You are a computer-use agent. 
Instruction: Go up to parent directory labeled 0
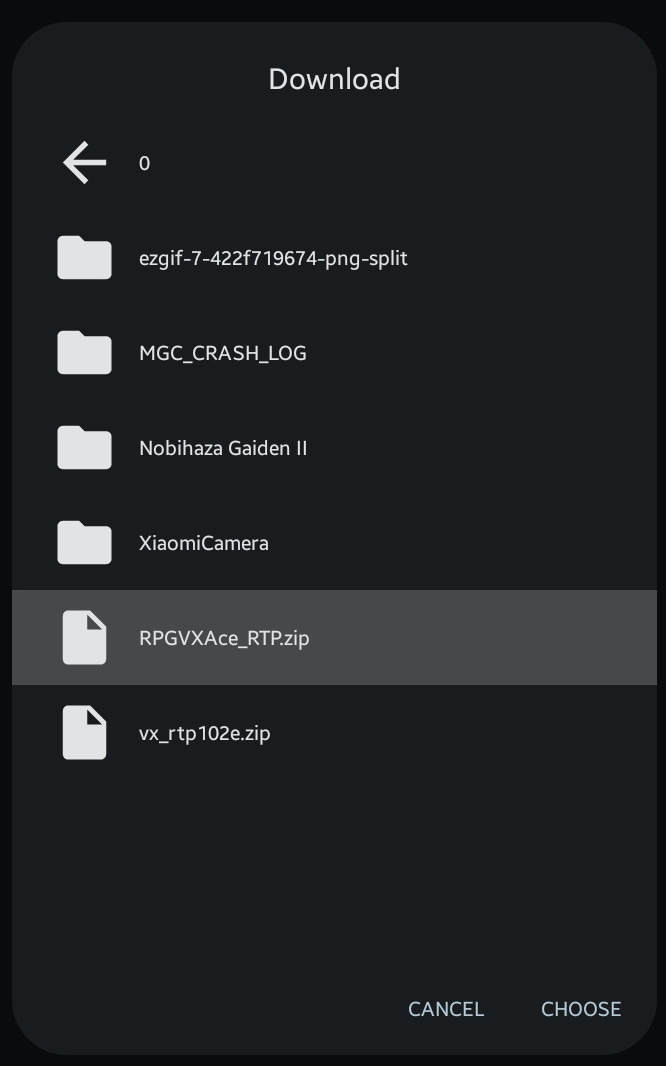[x=145, y=163]
